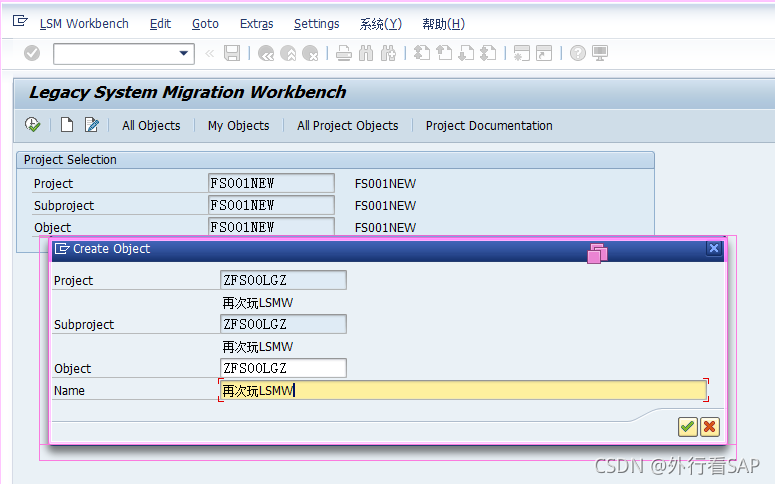This screenshot has width=775, height=484.
Task: Click the Save disk icon
Action: tap(232, 53)
